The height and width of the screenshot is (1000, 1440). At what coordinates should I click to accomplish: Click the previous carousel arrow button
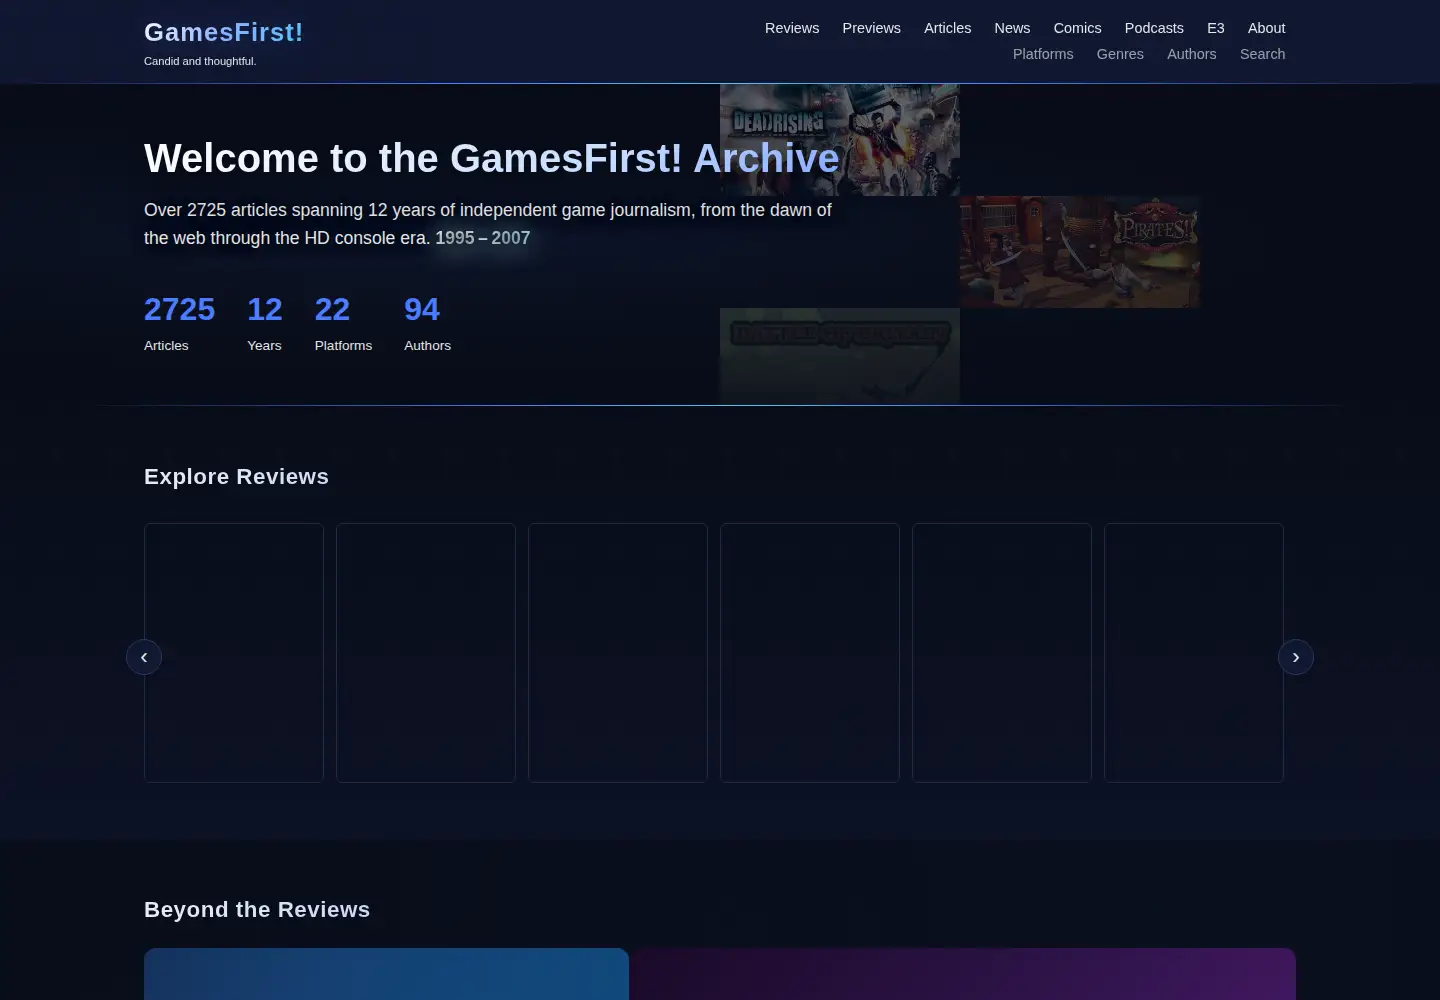pyautogui.click(x=144, y=657)
